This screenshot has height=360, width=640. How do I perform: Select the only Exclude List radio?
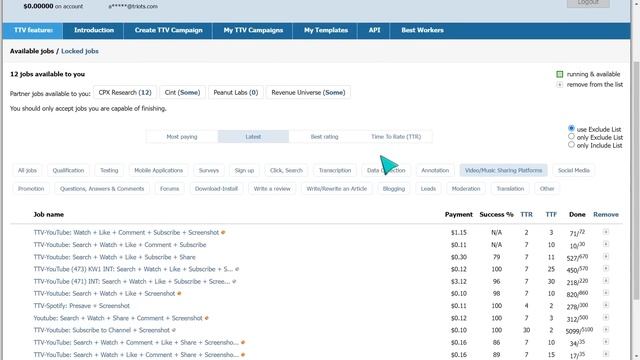click(571, 137)
